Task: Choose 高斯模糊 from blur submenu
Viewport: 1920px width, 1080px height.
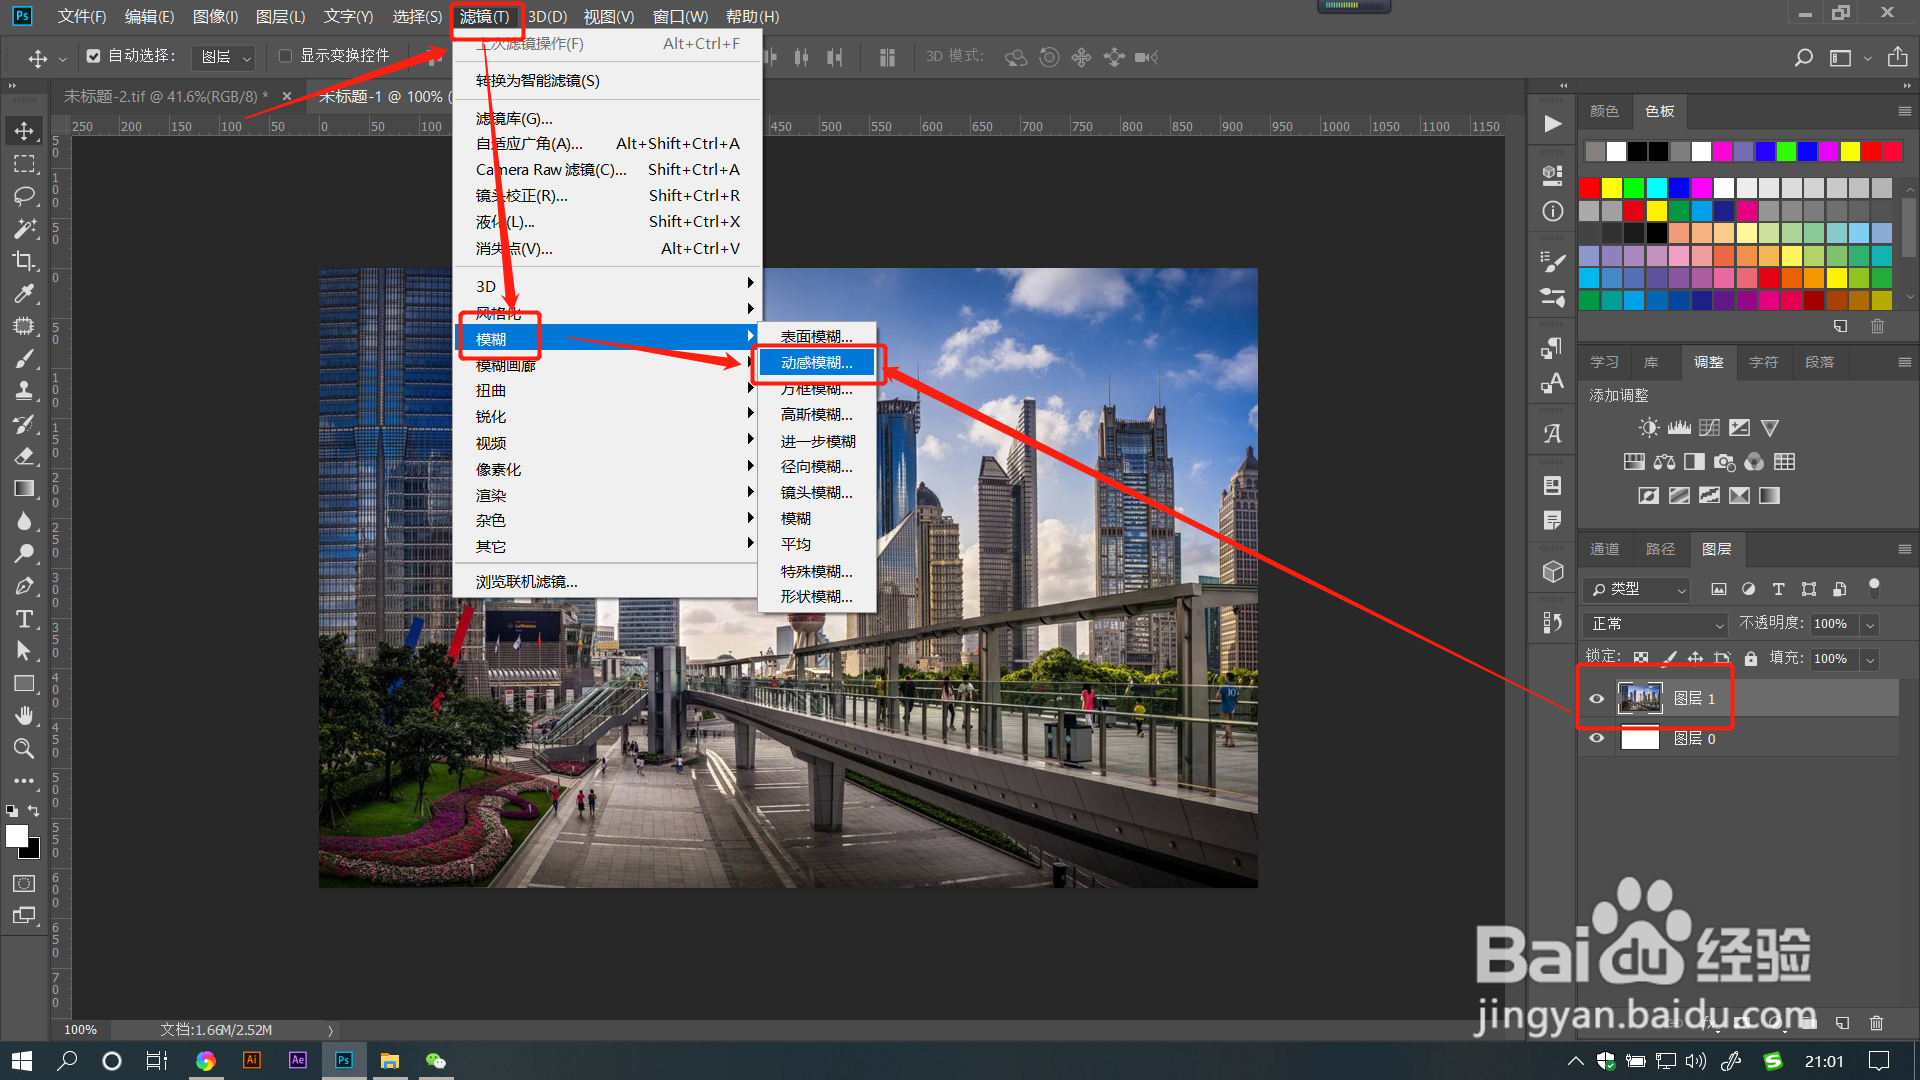Action: click(x=816, y=415)
